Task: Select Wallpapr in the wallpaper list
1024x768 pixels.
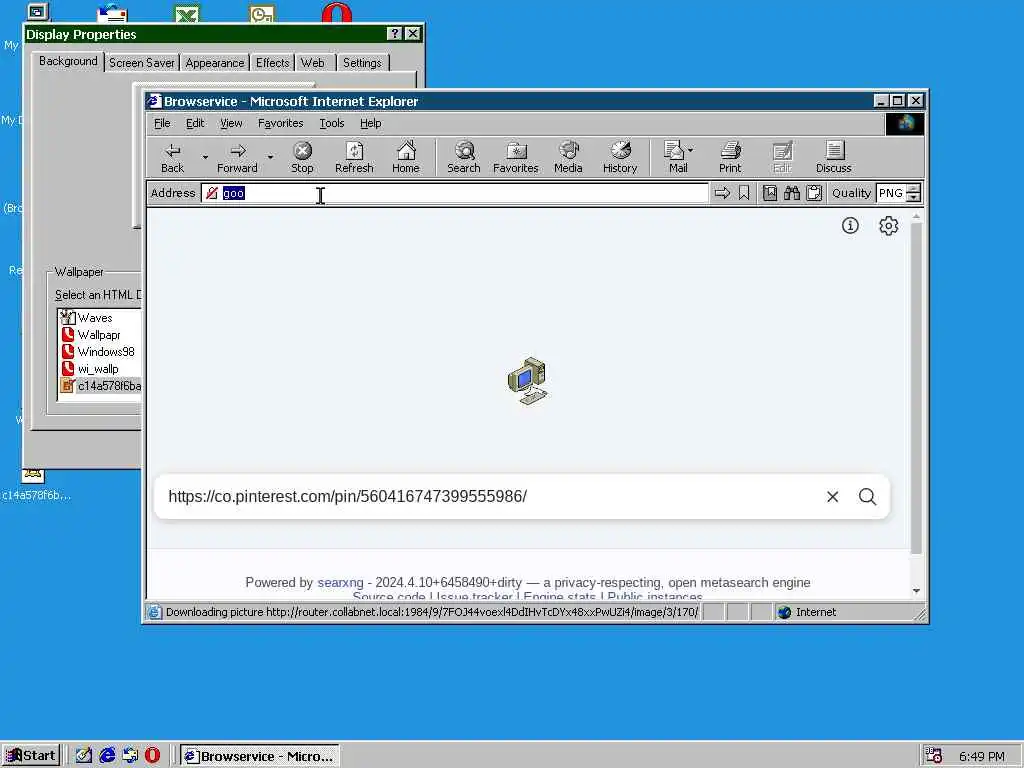Action: (99, 335)
